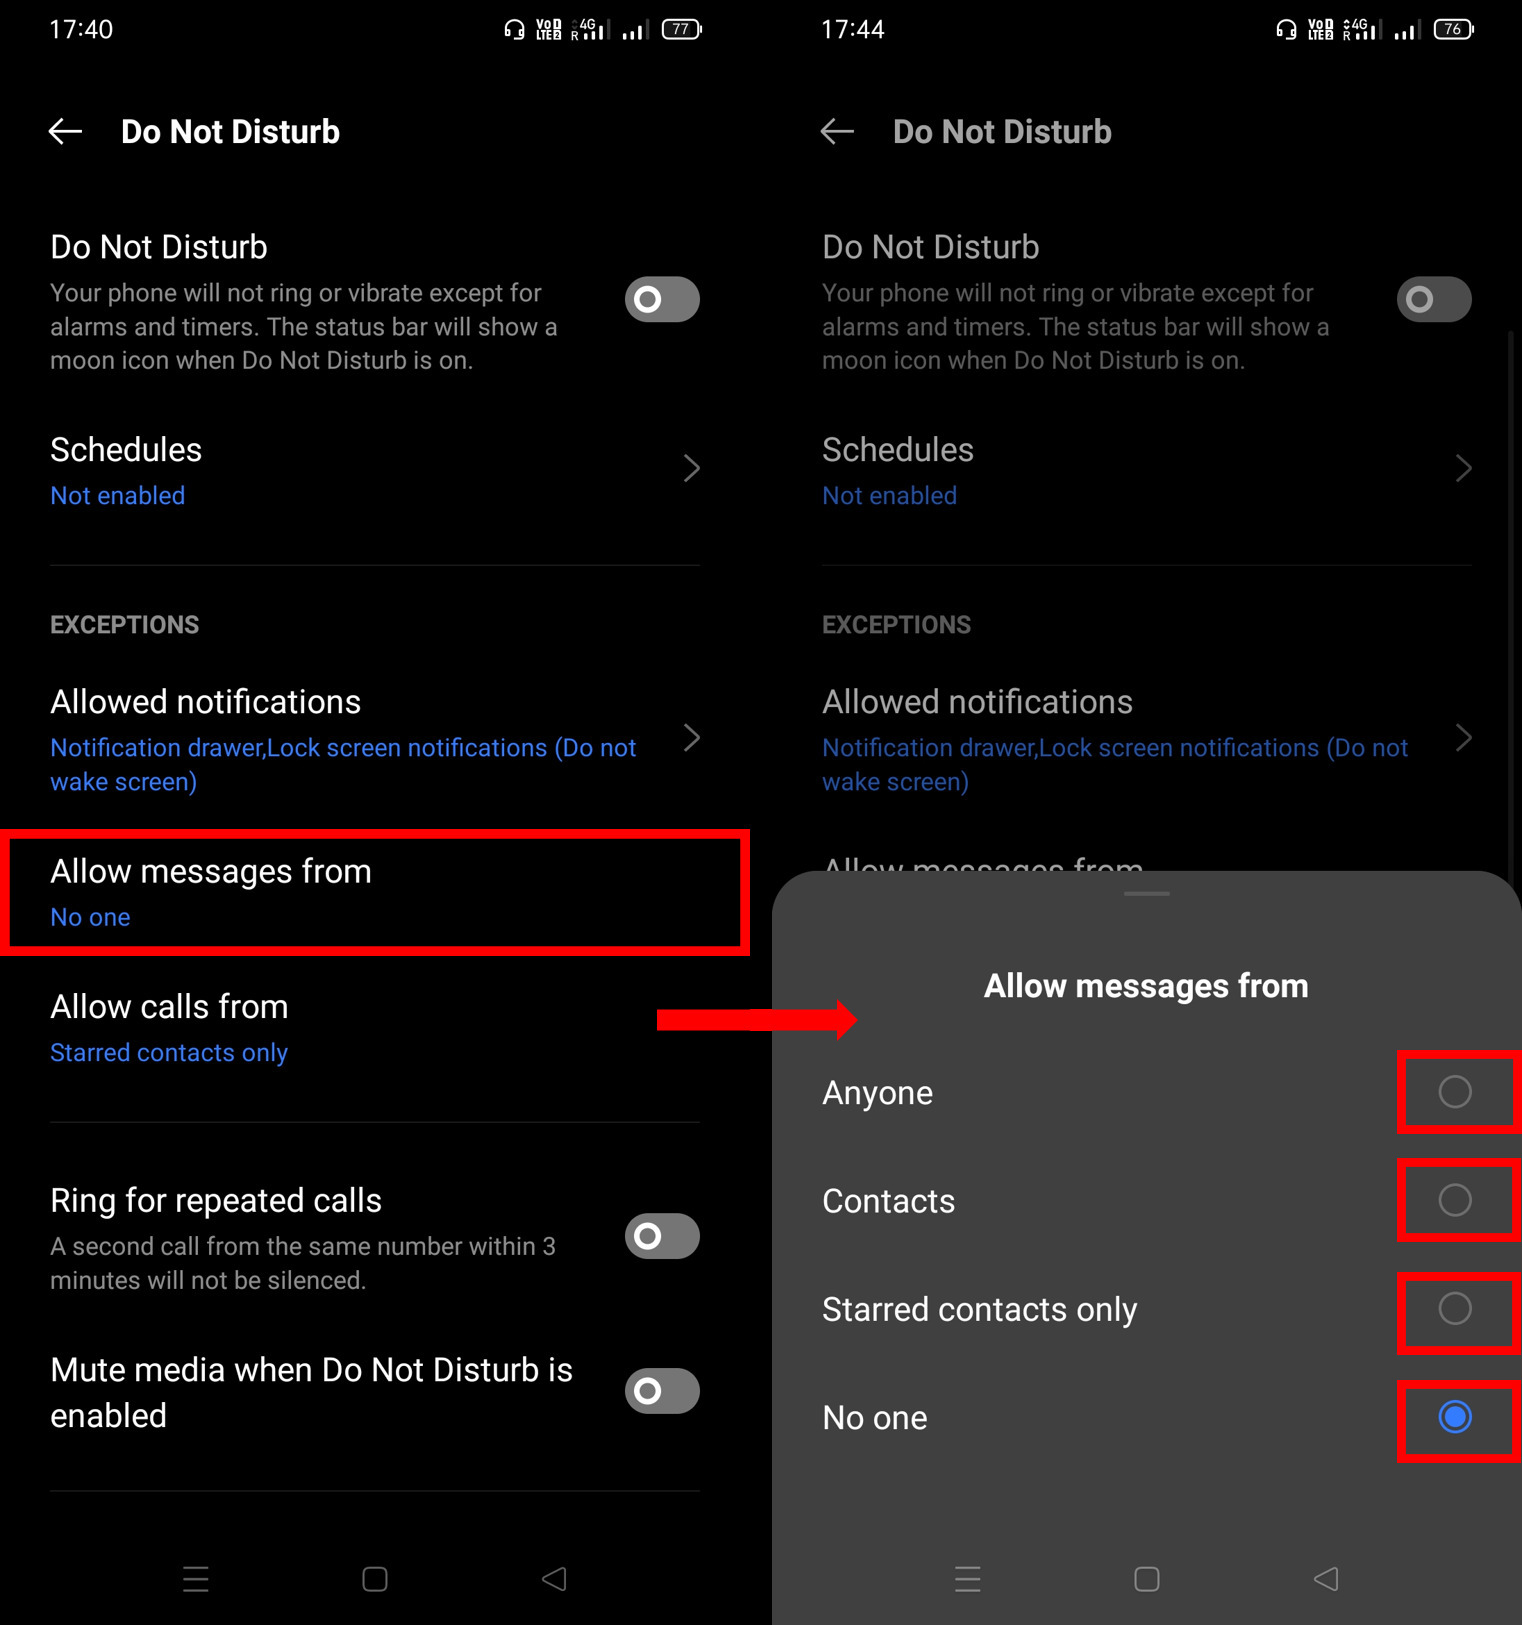Viewport: 1522px width, 1625px height.
Task: Click the Contacts label in the sheet
Action: (888, 1201)
